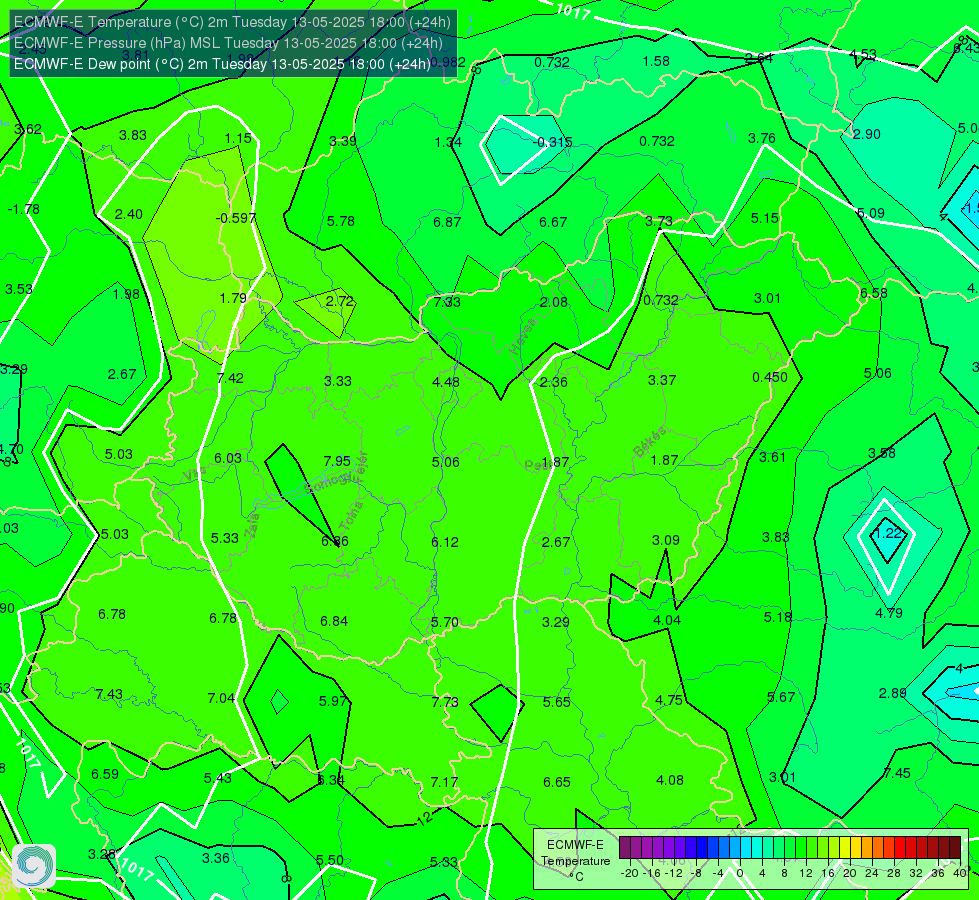Viewport: 979px width, 900px height.
Task: Click the map value 7.17
Action: click(444, 782)
